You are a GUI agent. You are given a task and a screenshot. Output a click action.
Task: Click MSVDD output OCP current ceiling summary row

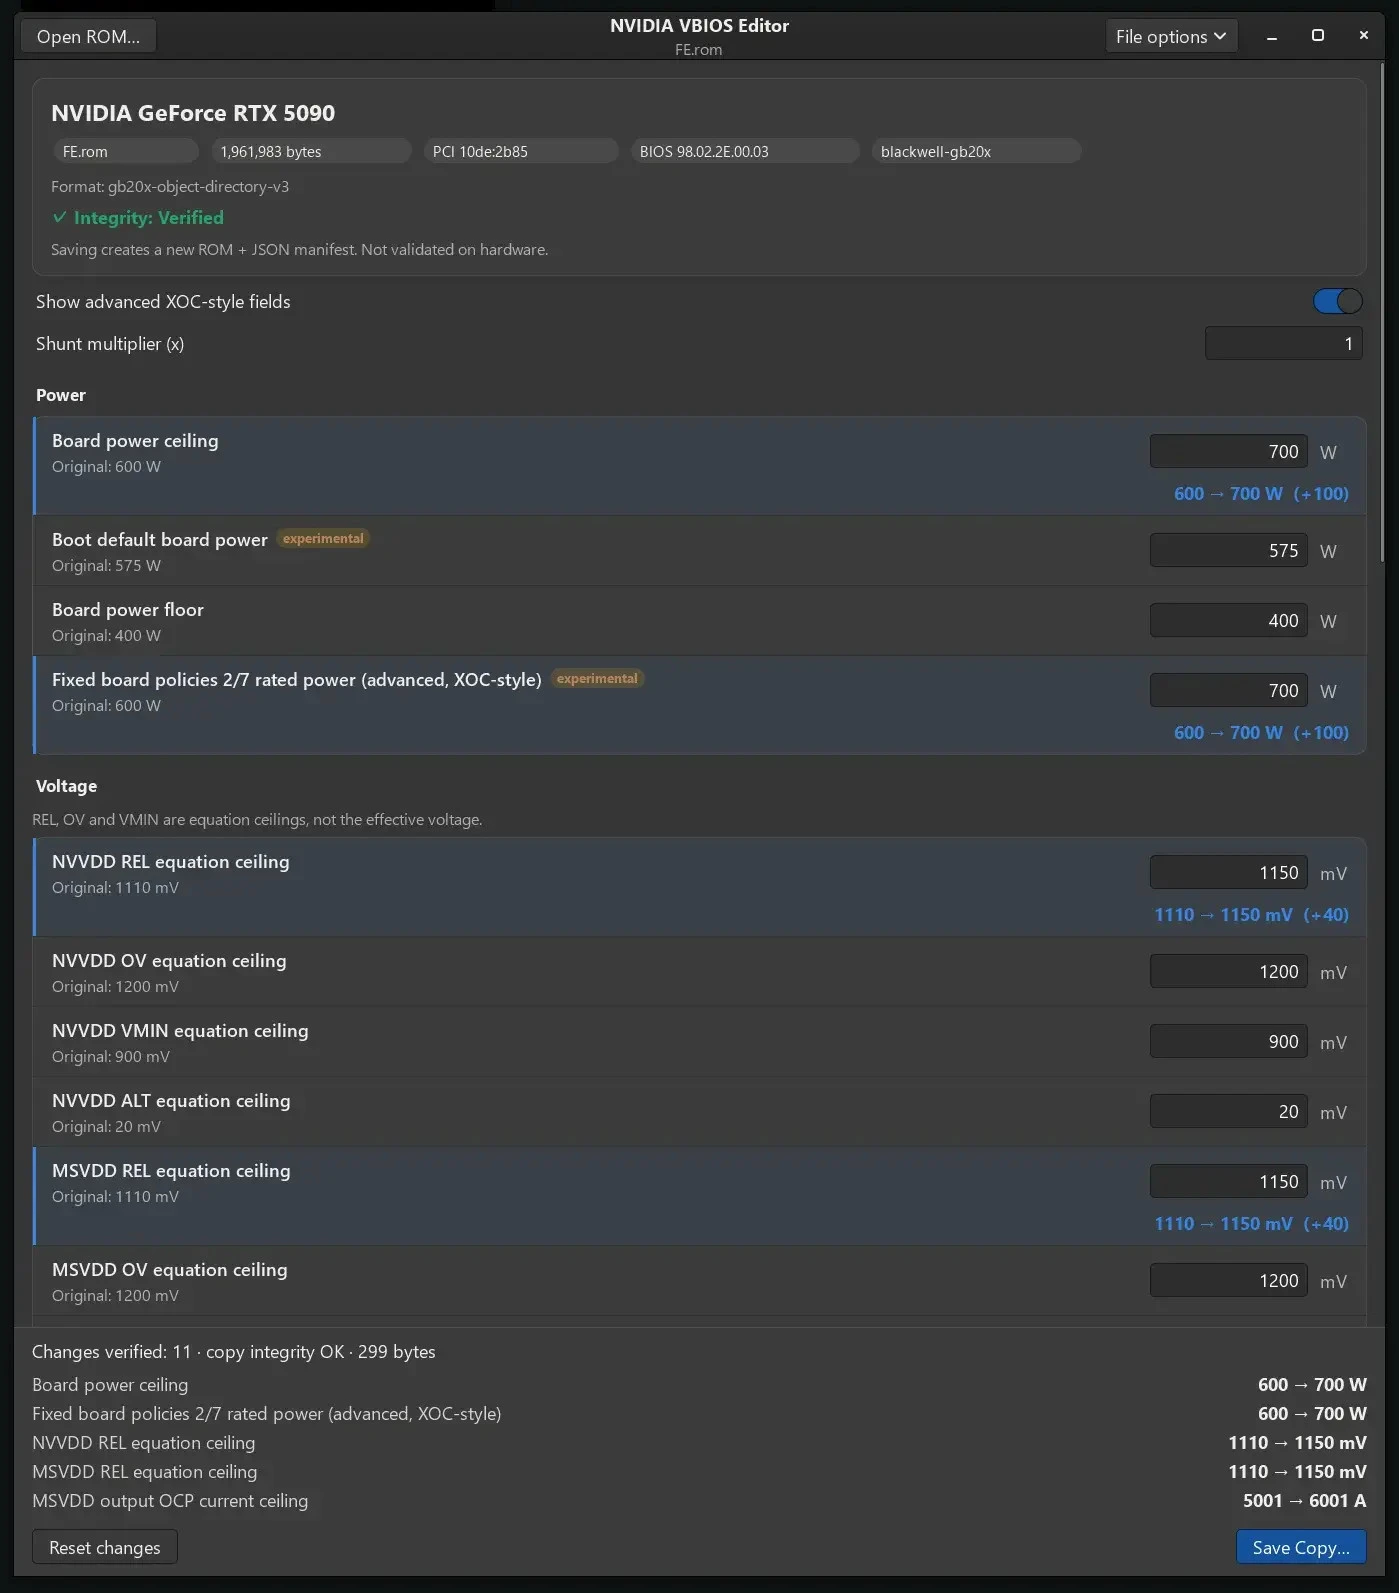tap(699, 1501)
